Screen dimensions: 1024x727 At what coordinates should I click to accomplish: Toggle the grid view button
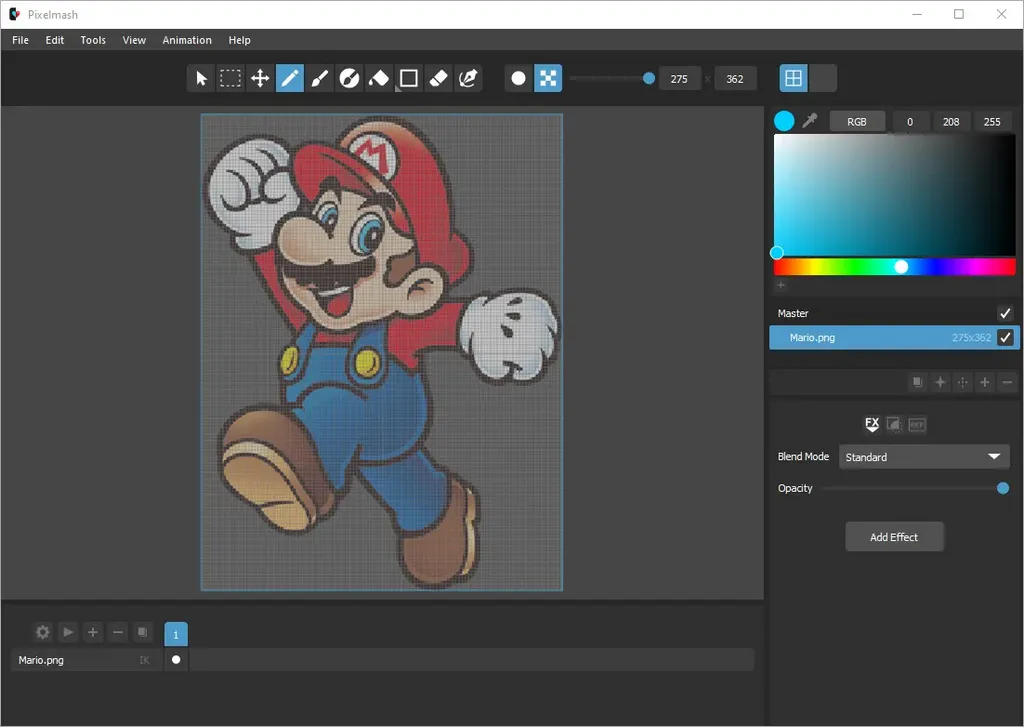[x=793, y=78]
